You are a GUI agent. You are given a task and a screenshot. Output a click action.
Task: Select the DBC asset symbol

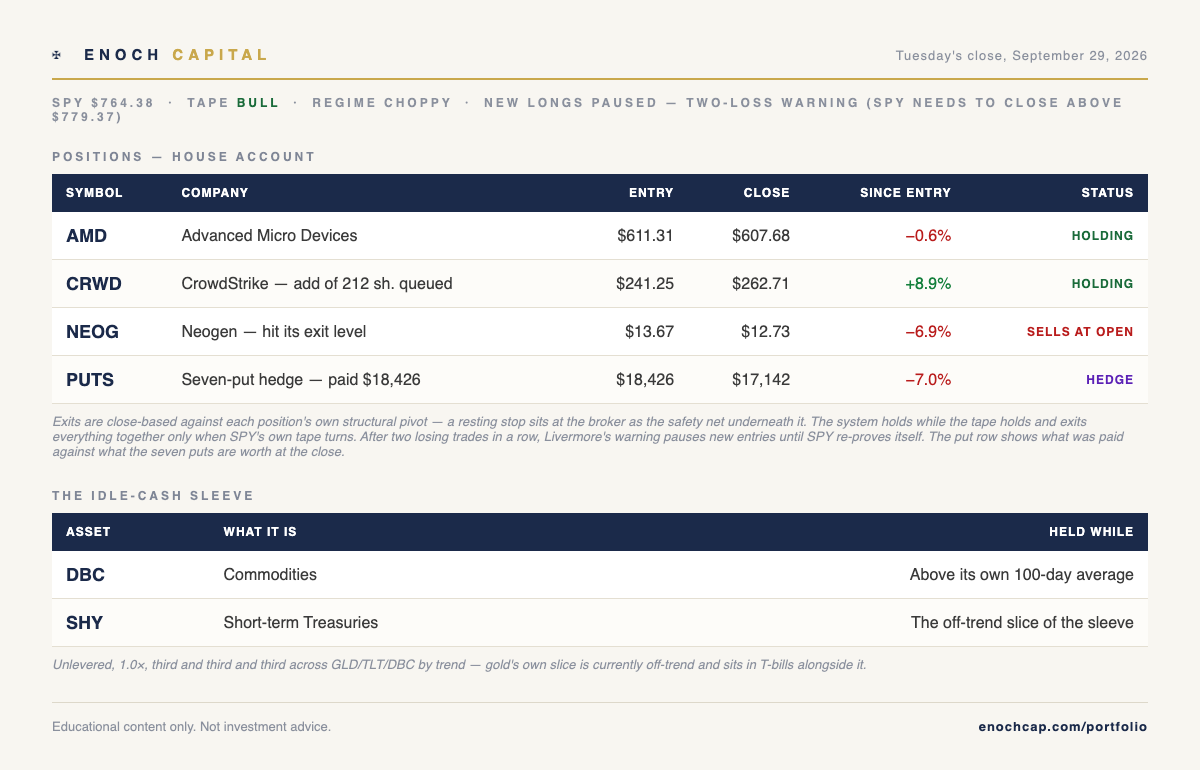click(85, 575)
